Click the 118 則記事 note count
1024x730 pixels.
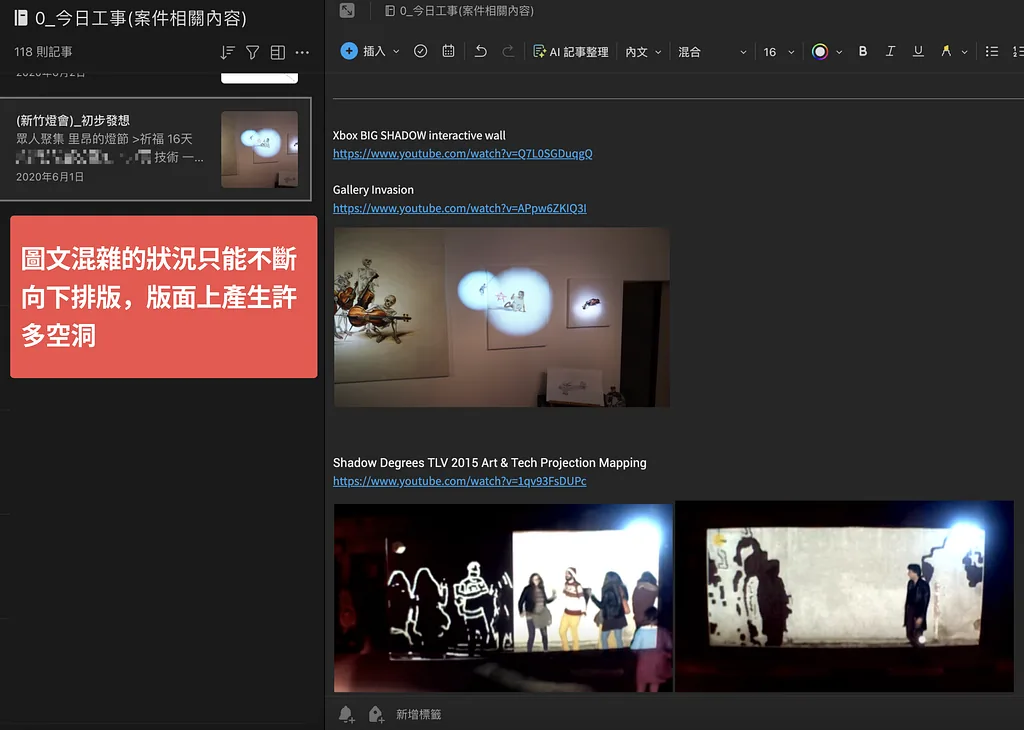(43, 52)
